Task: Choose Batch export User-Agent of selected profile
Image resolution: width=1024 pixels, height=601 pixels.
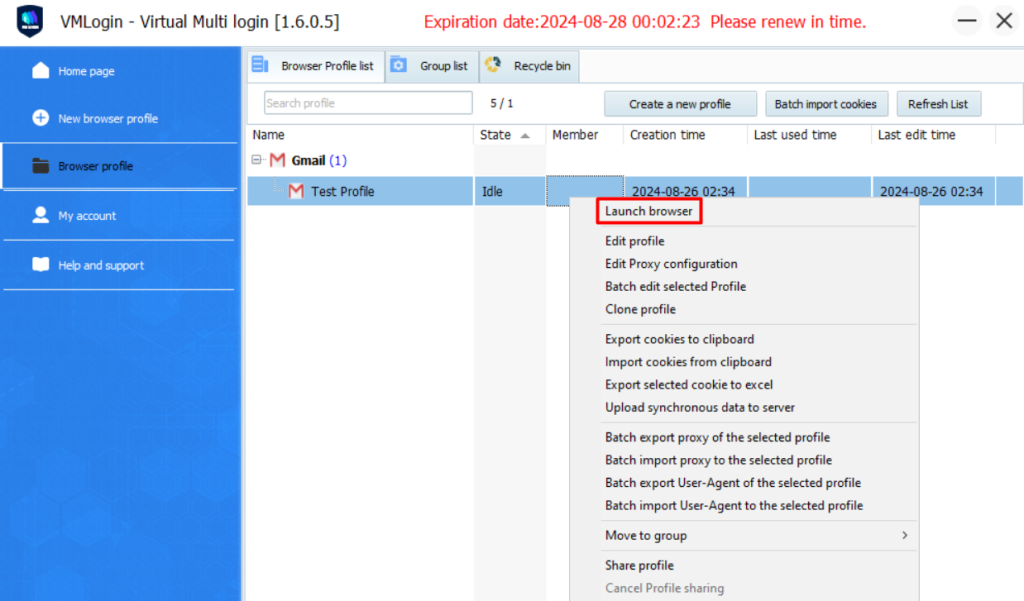Action: (x=733, y=483)
